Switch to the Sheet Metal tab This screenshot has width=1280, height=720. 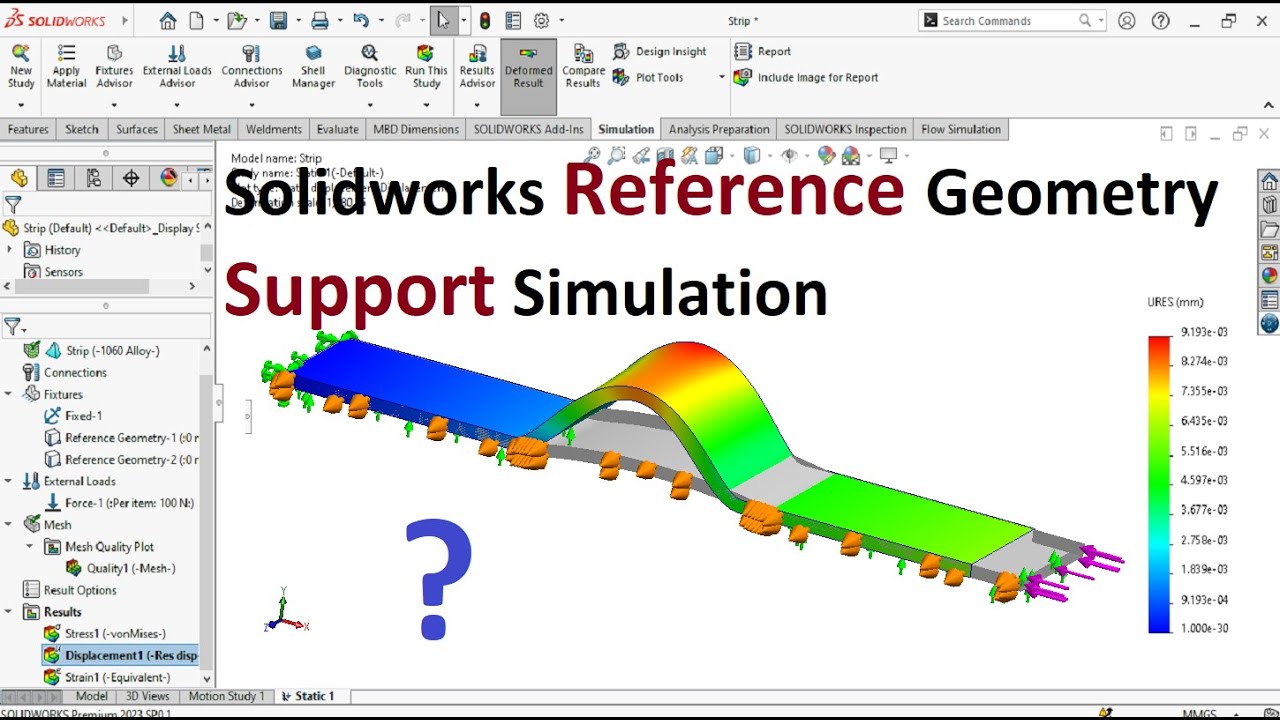pos(201,129)
